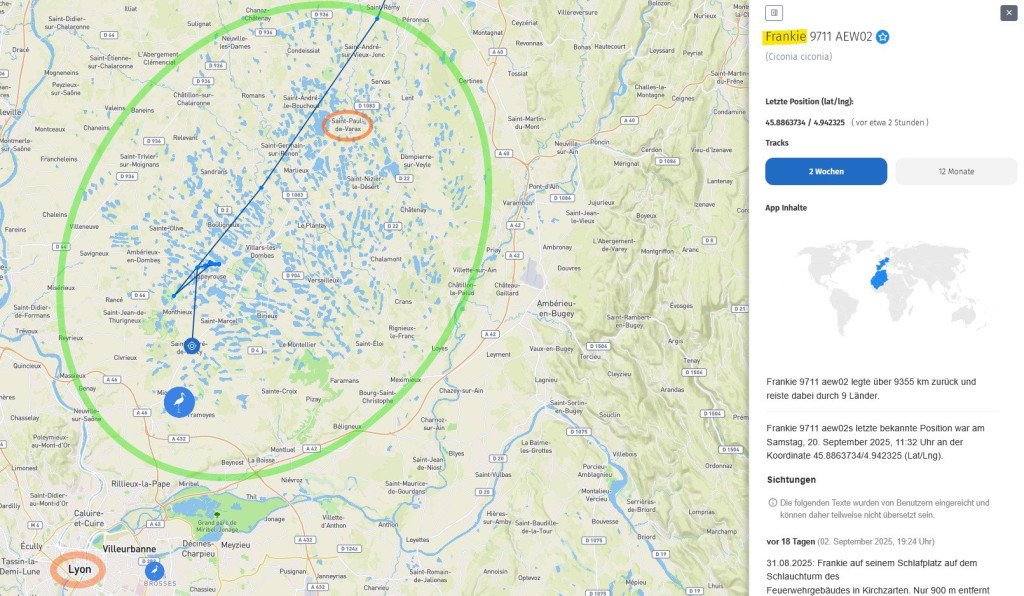The width and height of the screenshot is (1024, 596).
Task: Click the circled Saint-Paul-de-Varax label
Action: tap(349, 126)
